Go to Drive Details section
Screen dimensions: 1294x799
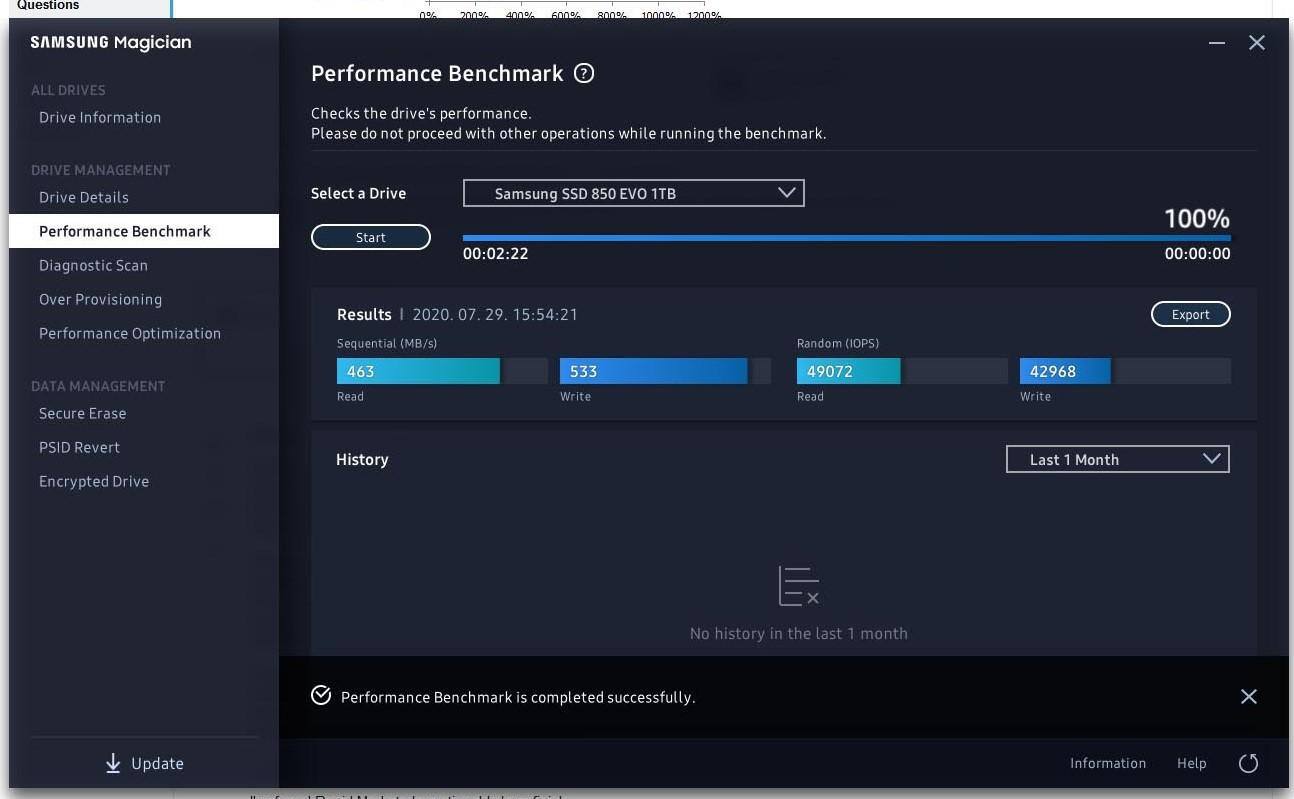click(84, 197)
